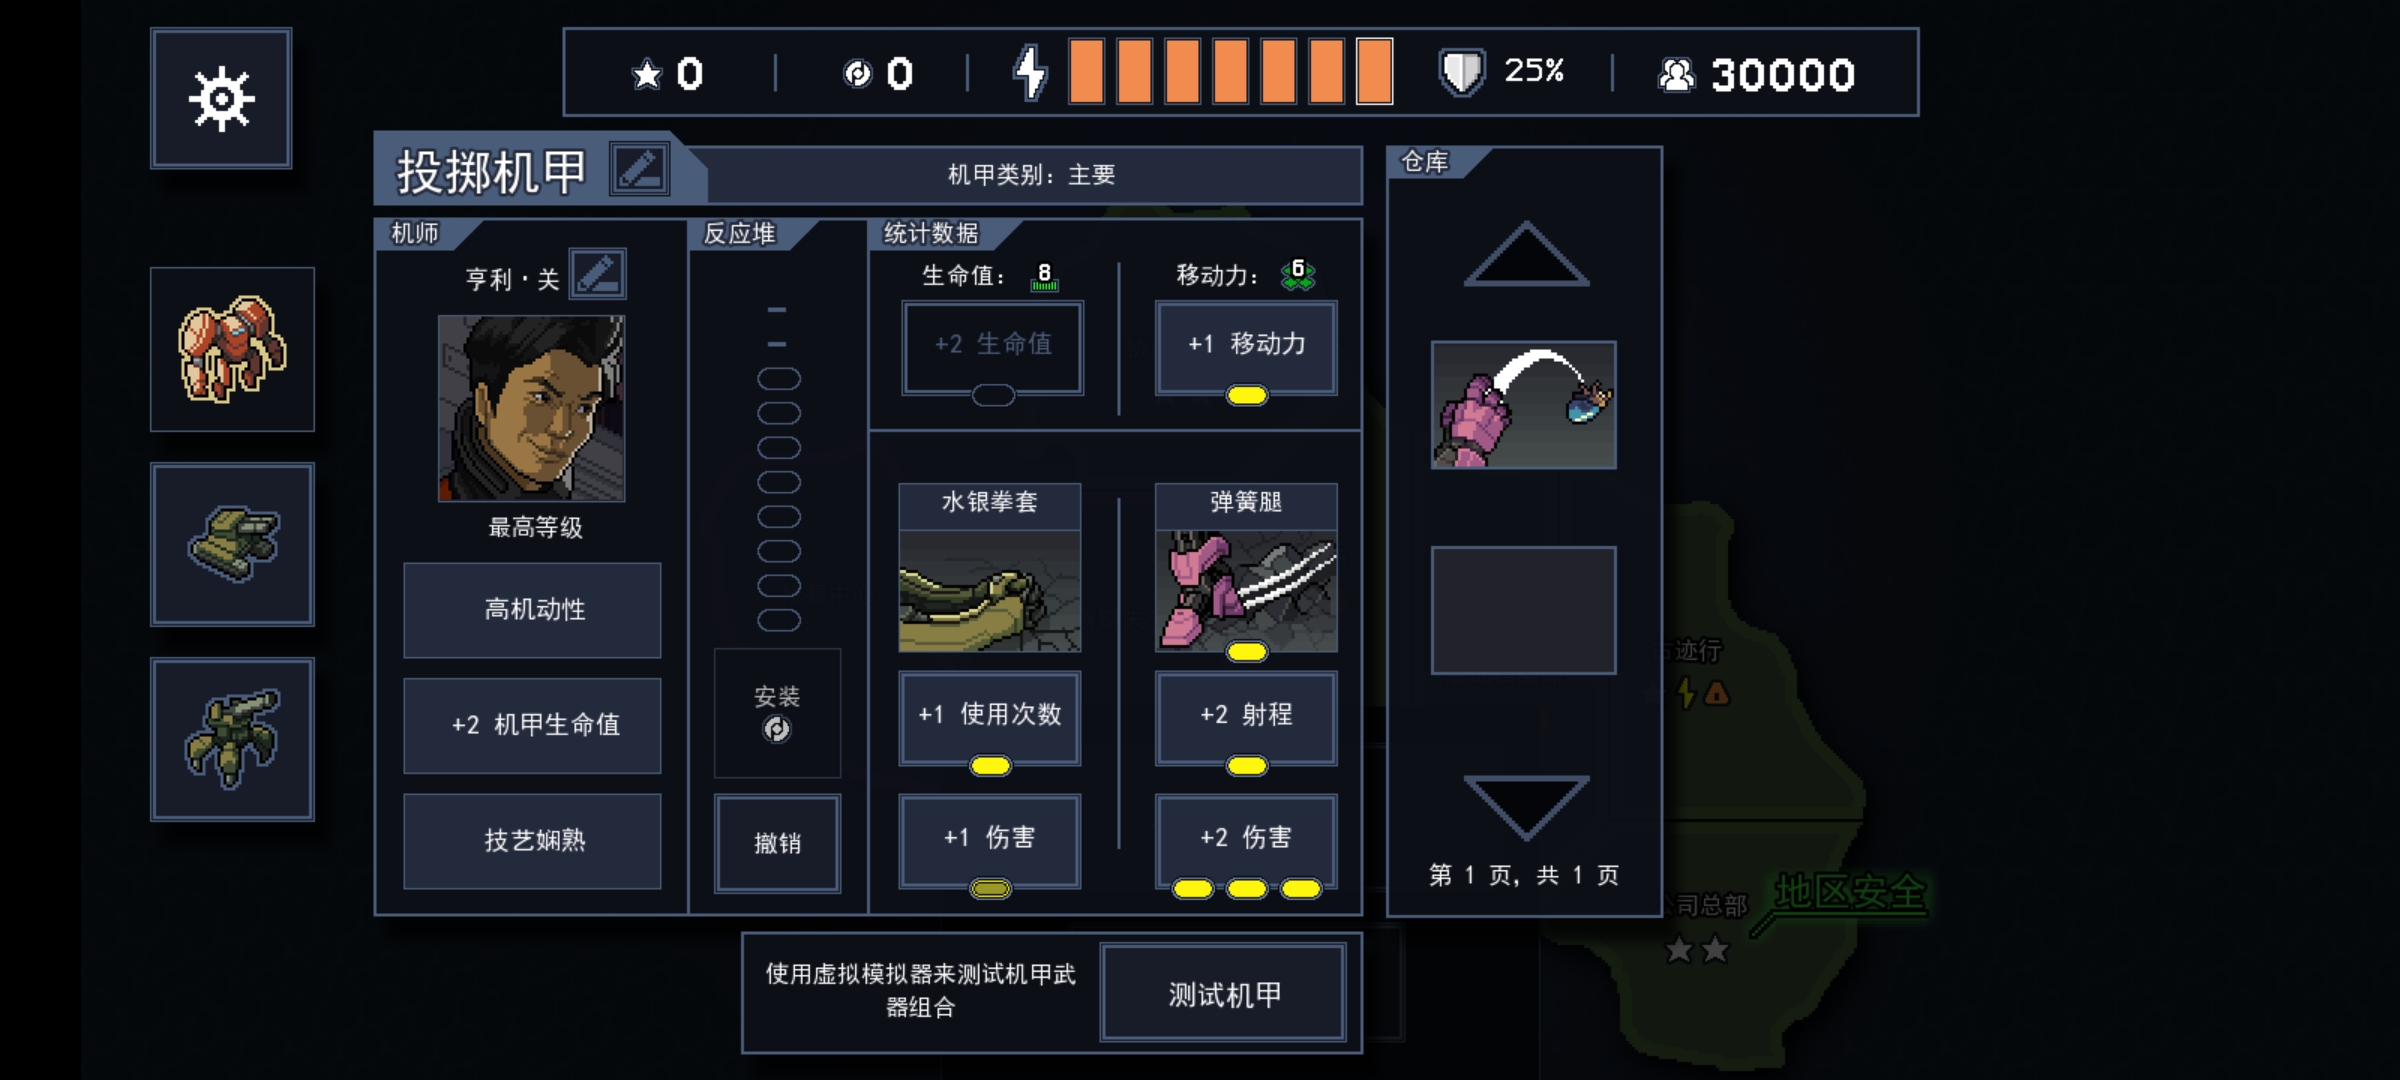Image resolution: width=2400 pixels, height=1080 pixels.
Task: Click the 弹簧腿 weapon image
Action: [1246, 591]
